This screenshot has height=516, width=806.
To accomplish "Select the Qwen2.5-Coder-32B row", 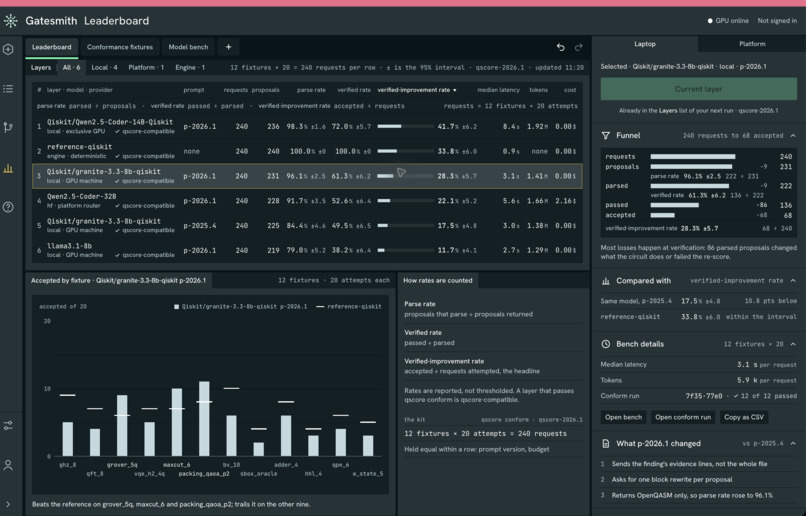I will tap(307, 201).
